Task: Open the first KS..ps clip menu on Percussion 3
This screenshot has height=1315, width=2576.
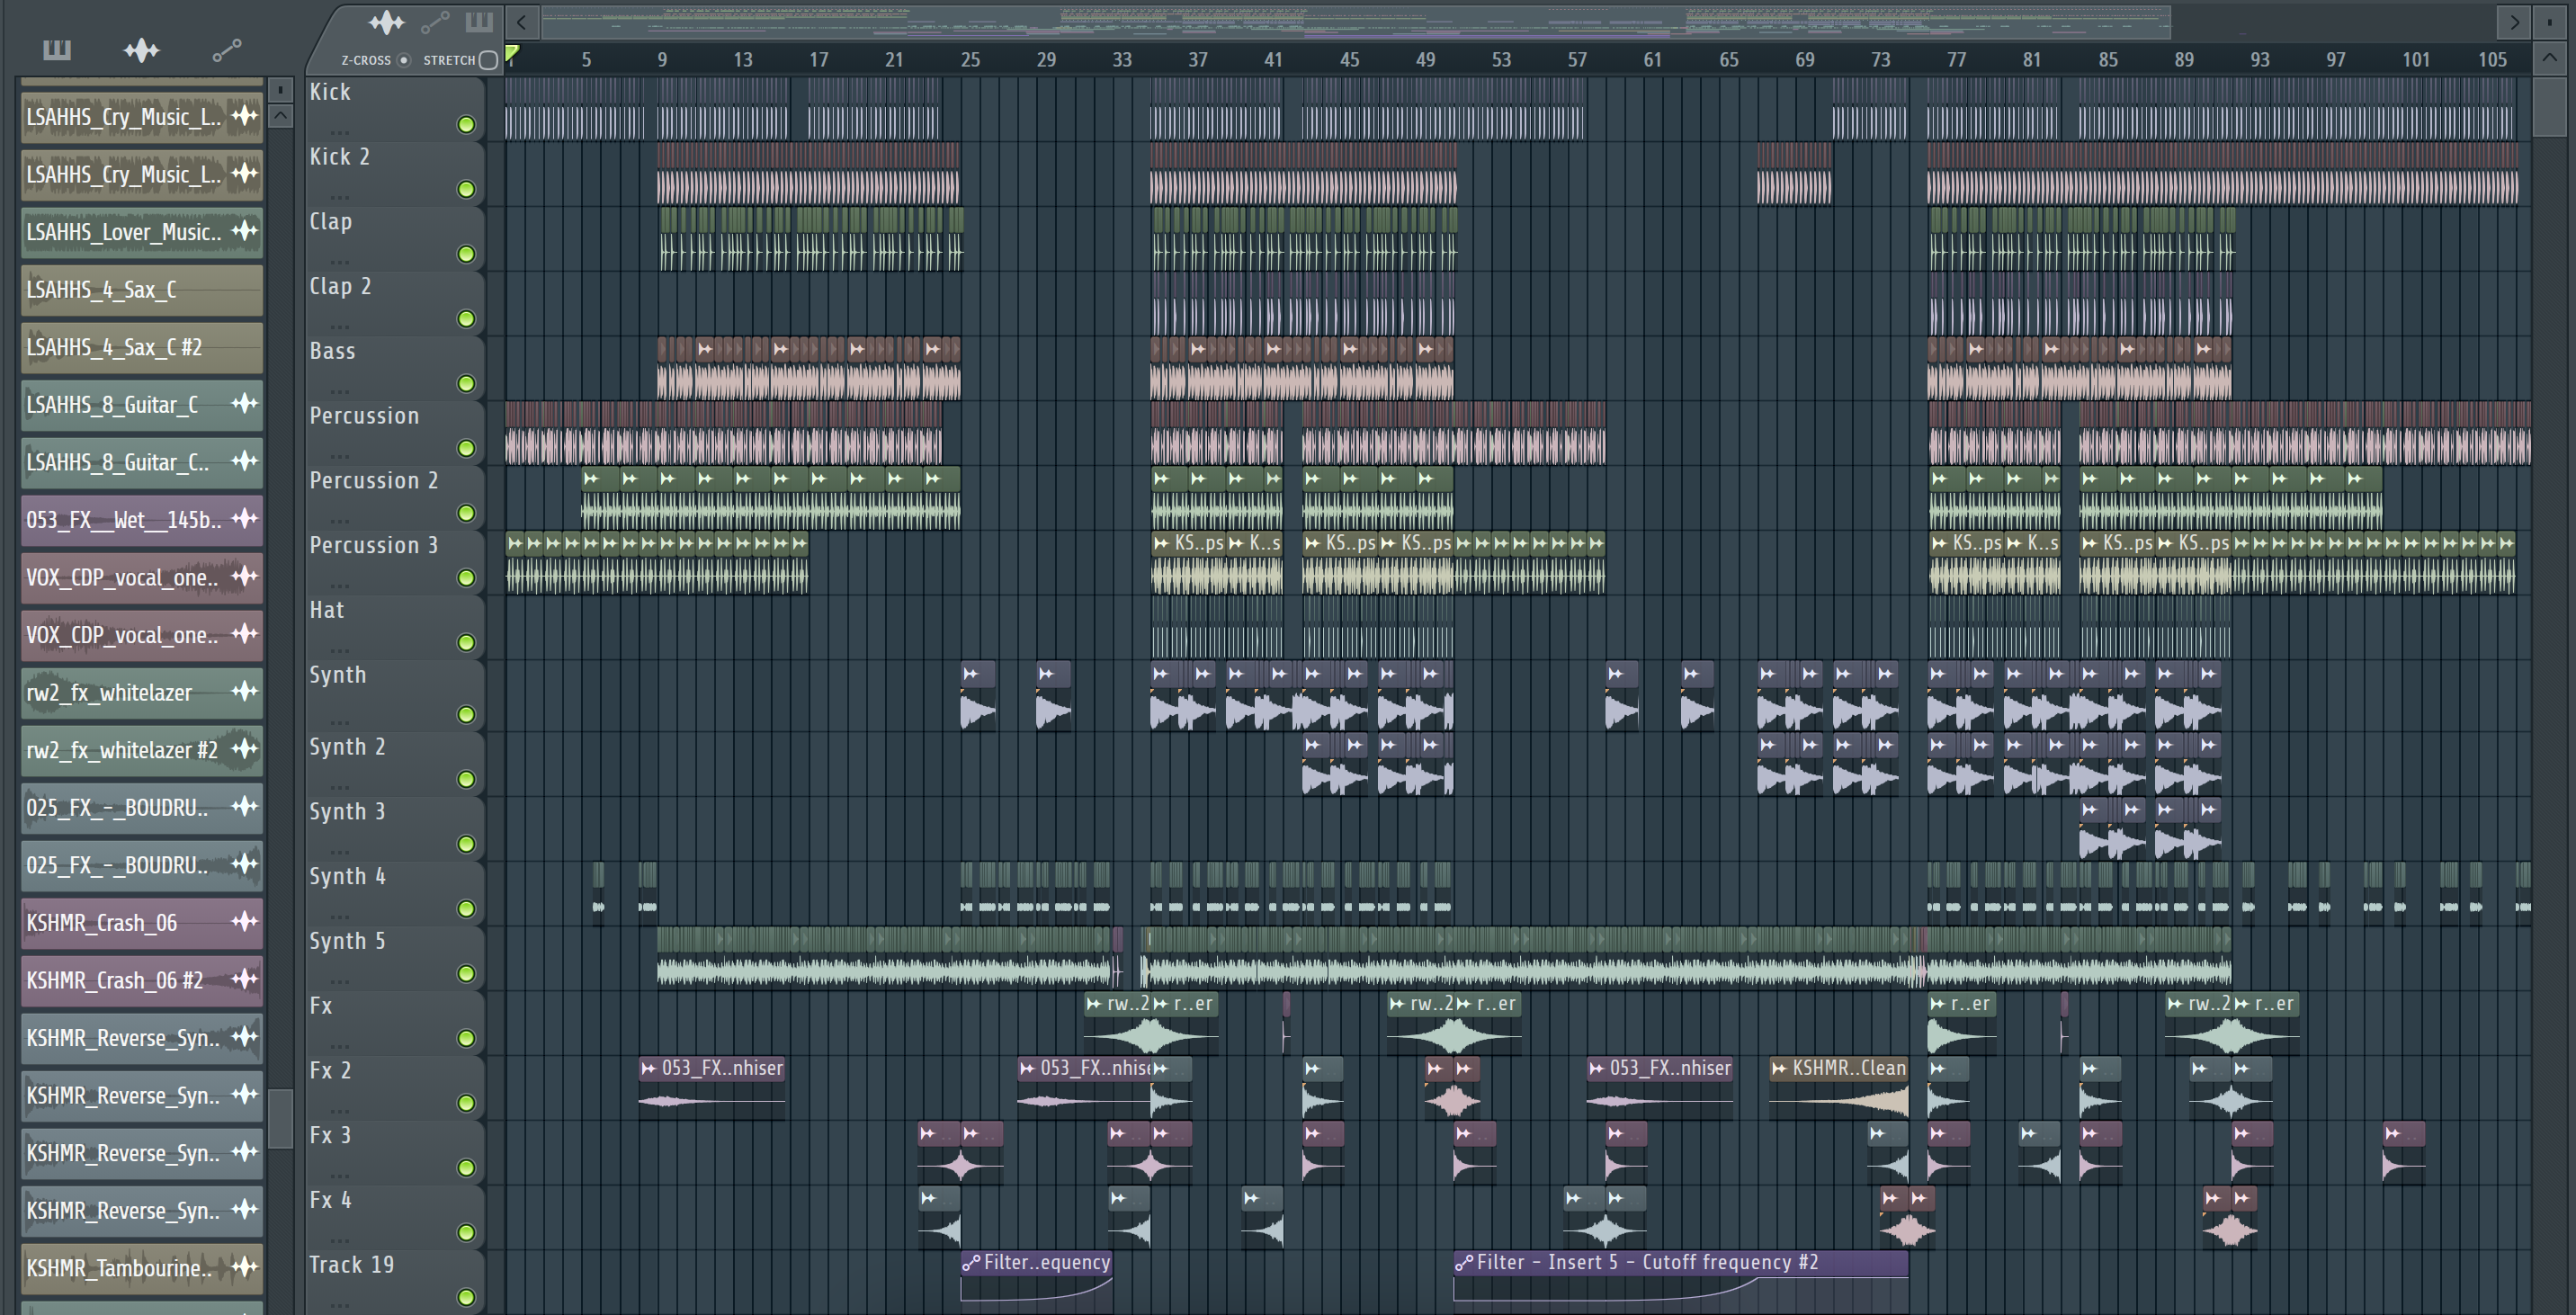Action: click(1161, 543)
